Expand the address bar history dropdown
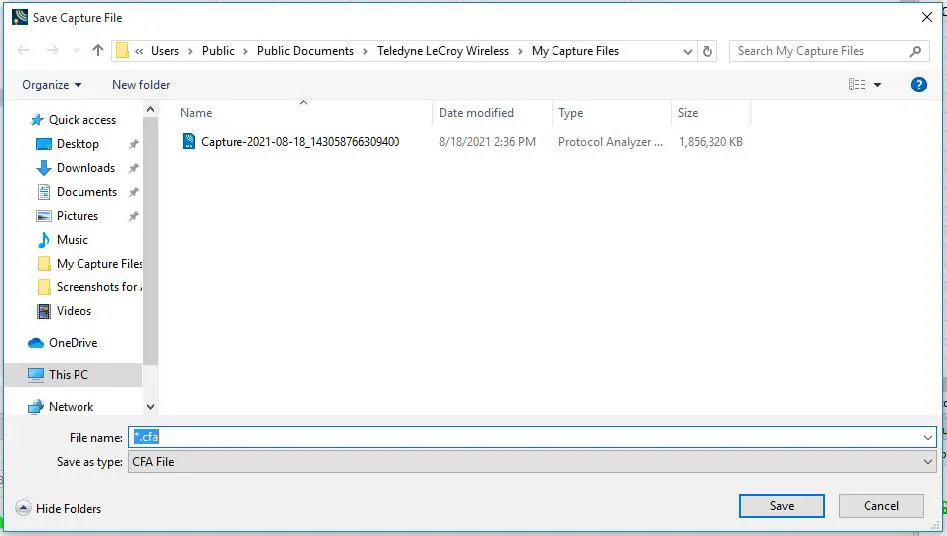This screenshot has height=536, width=947. pyautogui.click(x=687, y=51)
